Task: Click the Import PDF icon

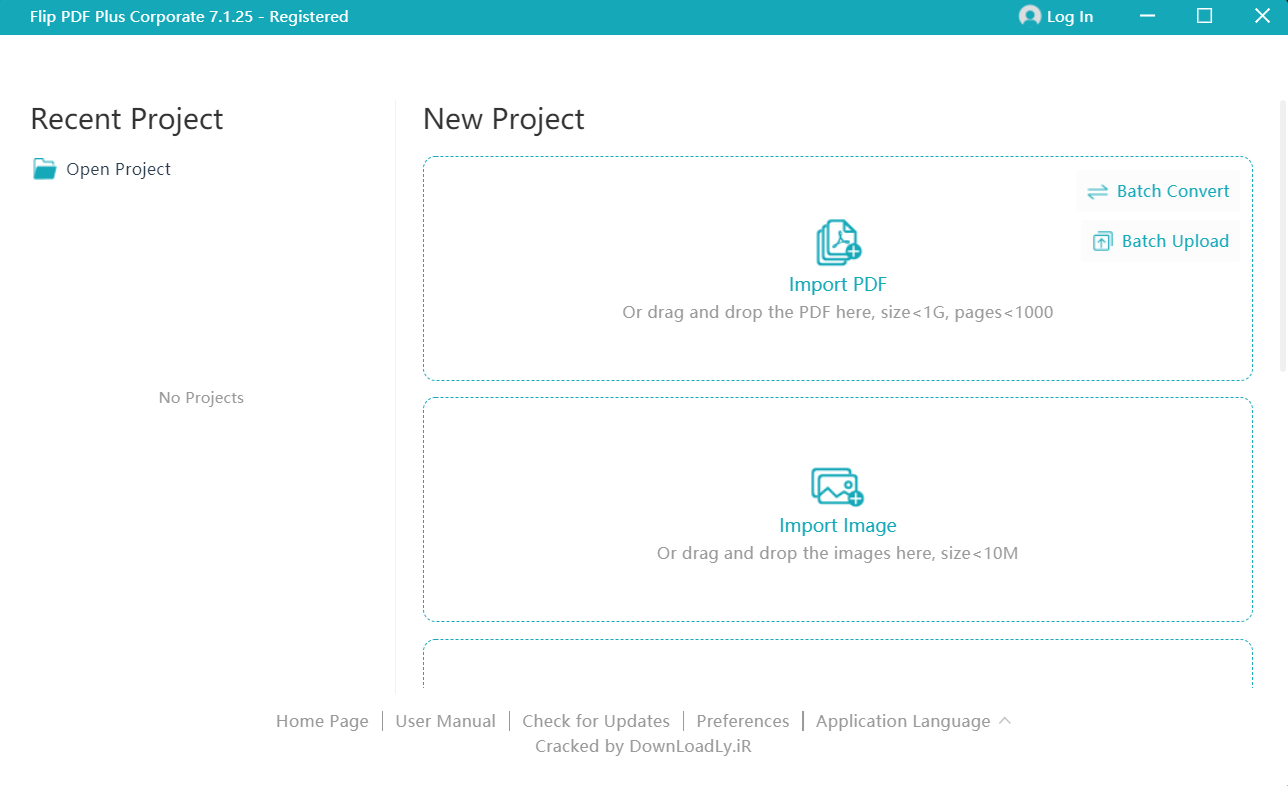Action: pyautogui.click(x=838, y=243)
